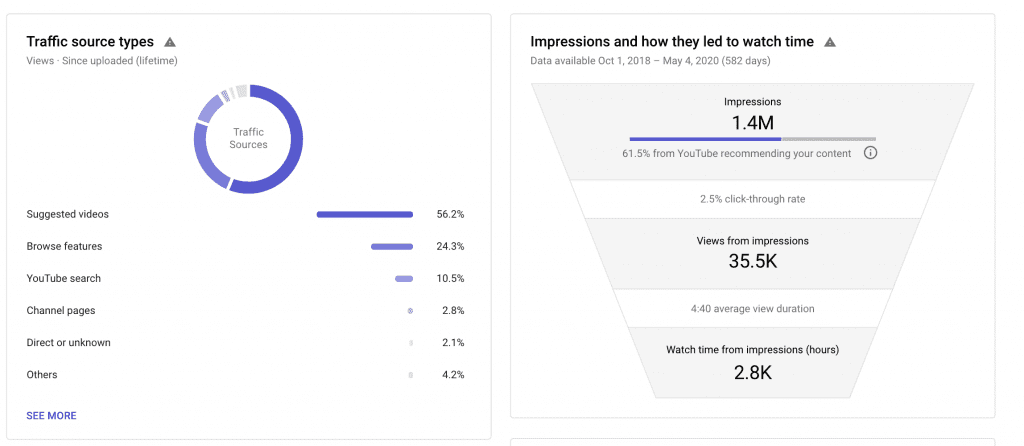This screenshot has width=1024, height=446.
Task: Select the Suggested videos row label
Action: coord(67,214)
